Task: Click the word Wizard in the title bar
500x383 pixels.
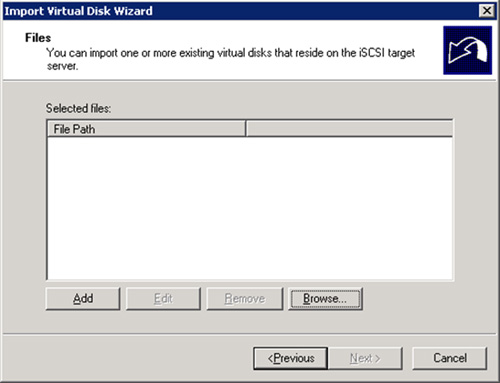Action: point(133,11)
